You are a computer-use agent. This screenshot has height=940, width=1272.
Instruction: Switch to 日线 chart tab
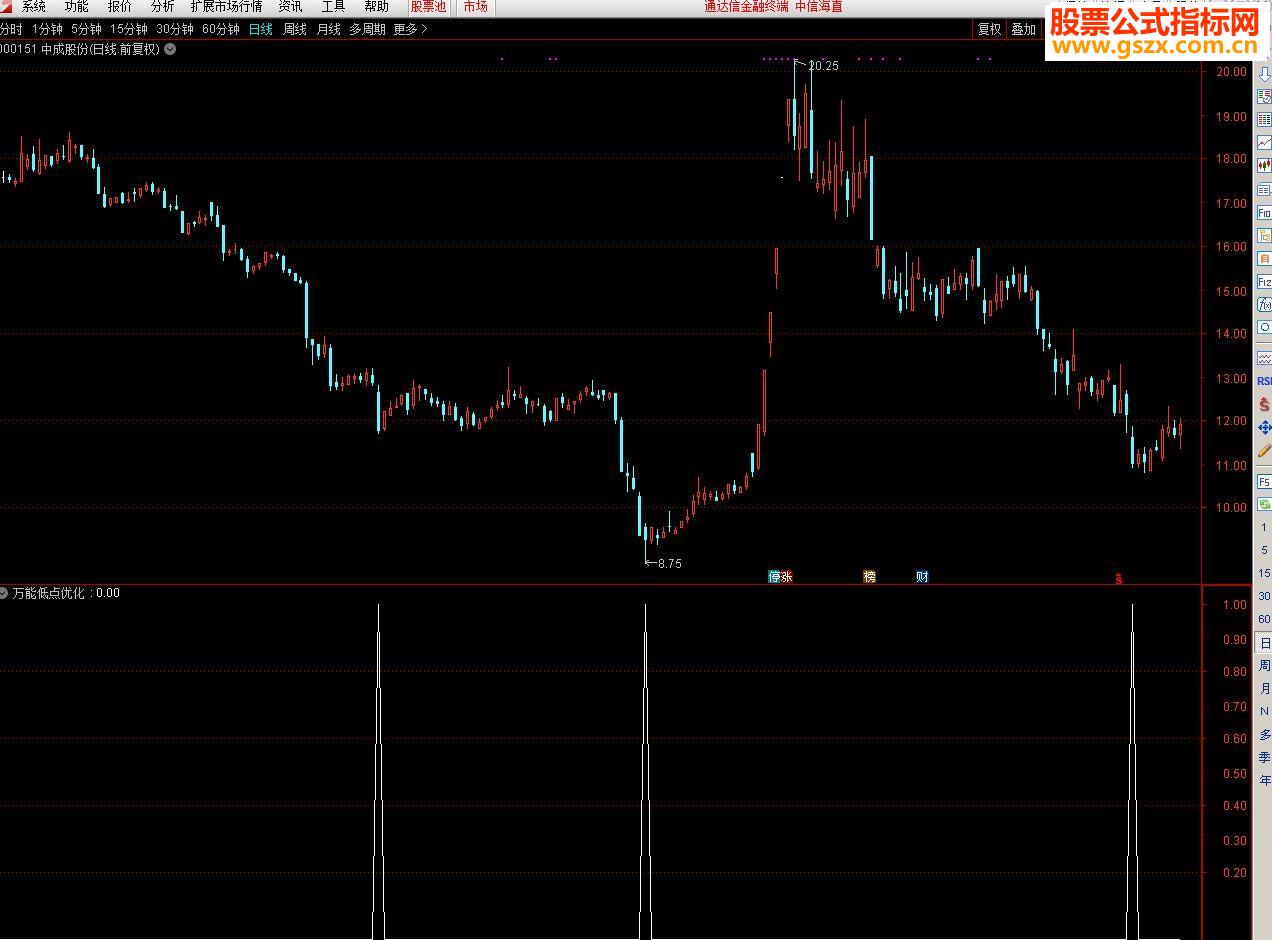click(260, 29)
